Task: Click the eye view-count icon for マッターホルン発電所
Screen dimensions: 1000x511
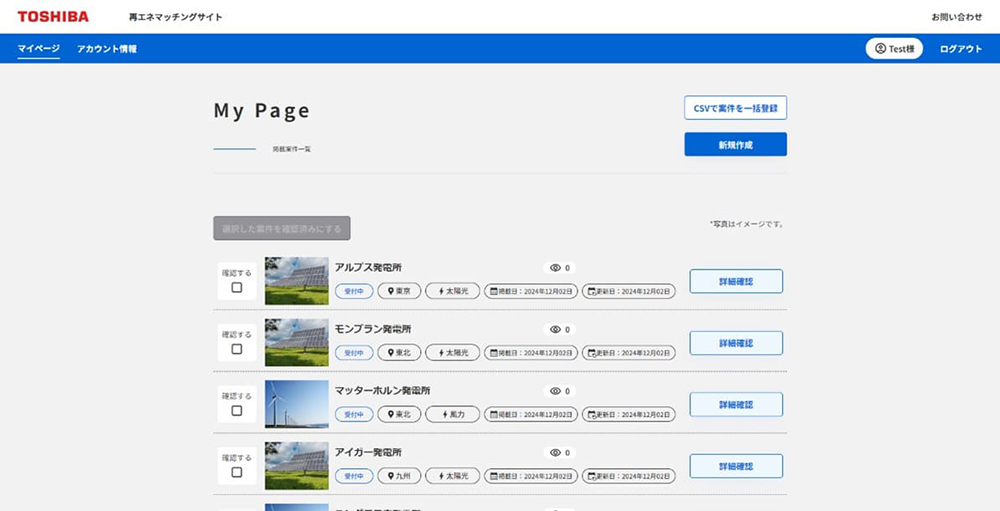Action: 555,391
